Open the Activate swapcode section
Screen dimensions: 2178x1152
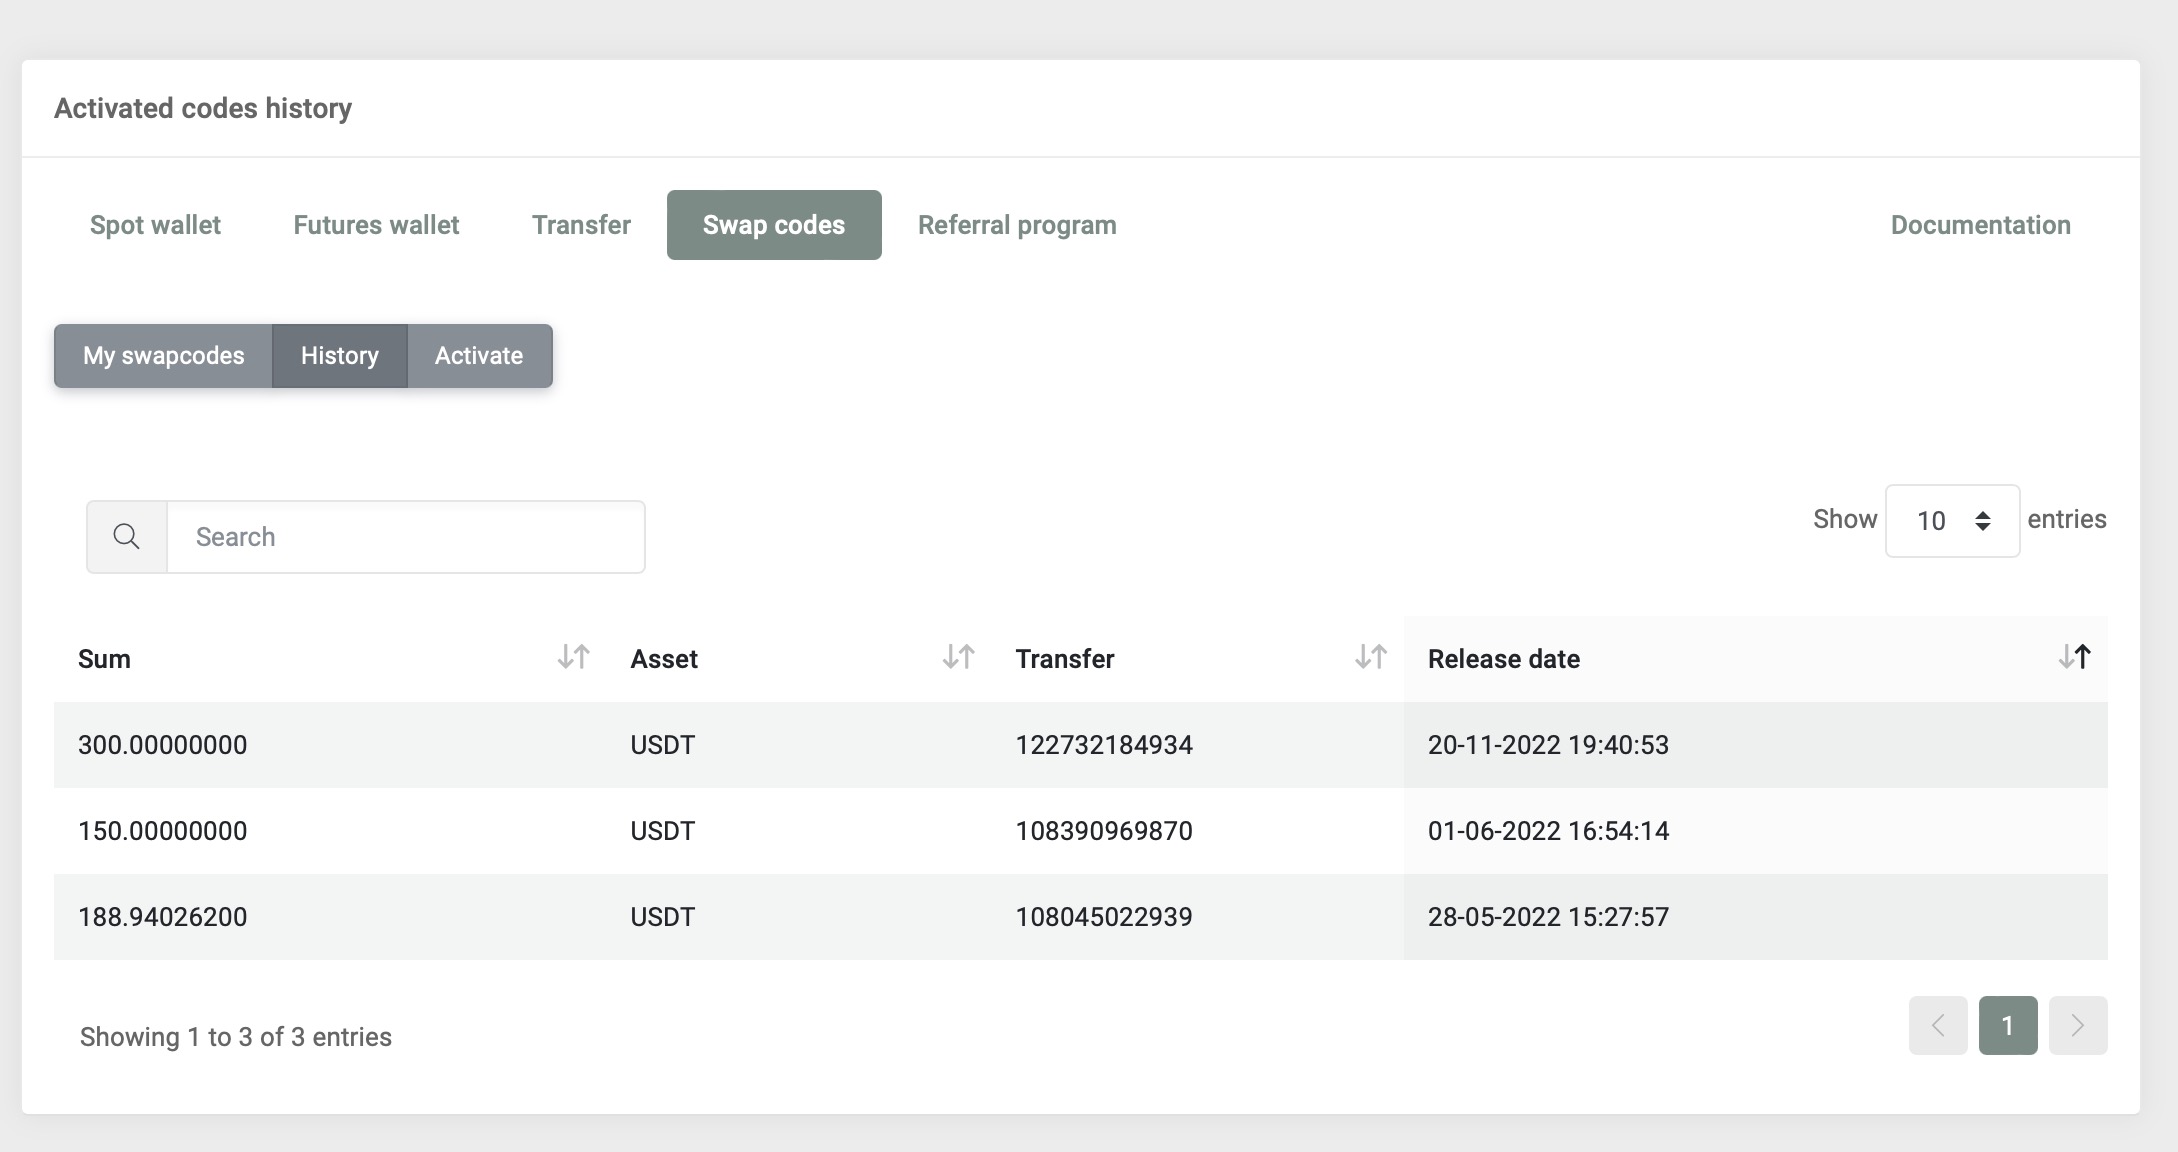coord(480,356)
